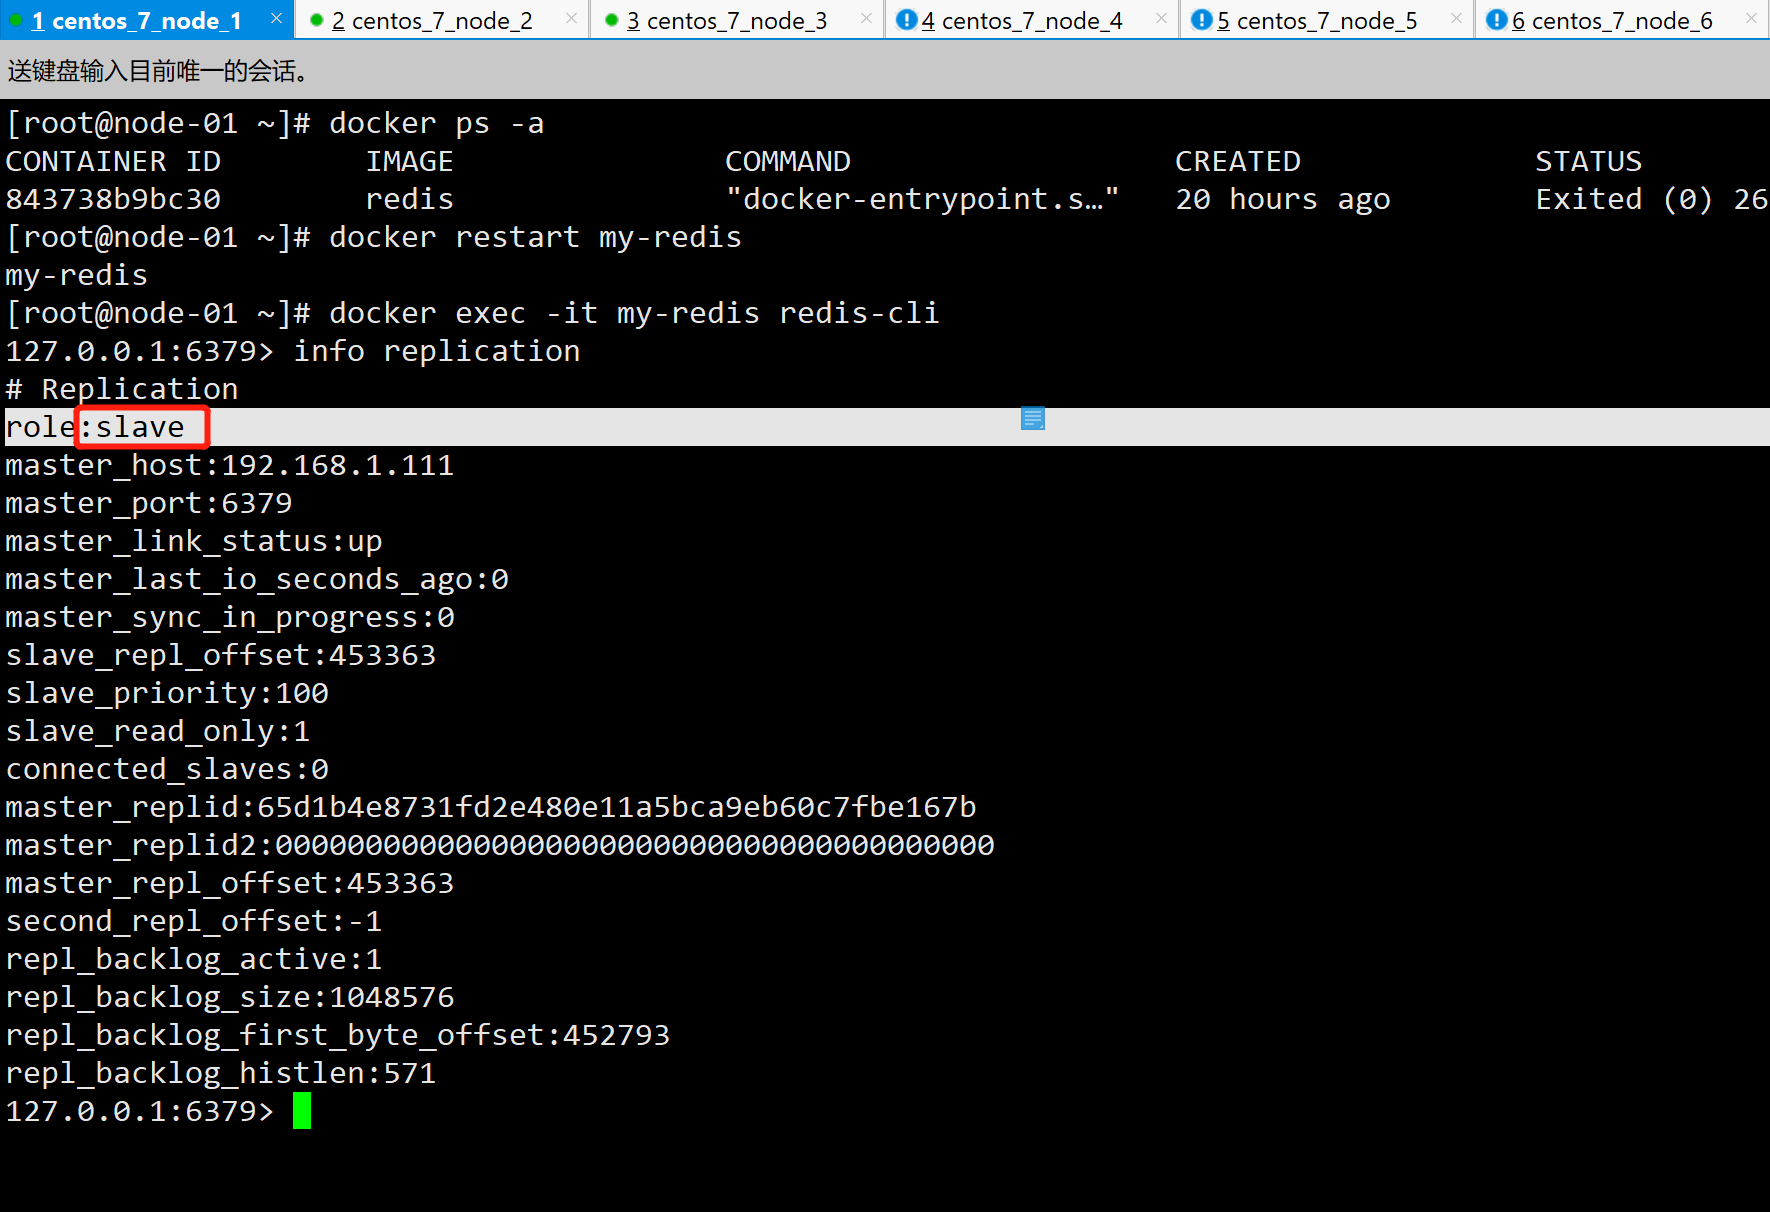Click 'connected_slaves:0' line
Screen dimensions: 1770x1212
pyautogui.click(x=167, y=769)
